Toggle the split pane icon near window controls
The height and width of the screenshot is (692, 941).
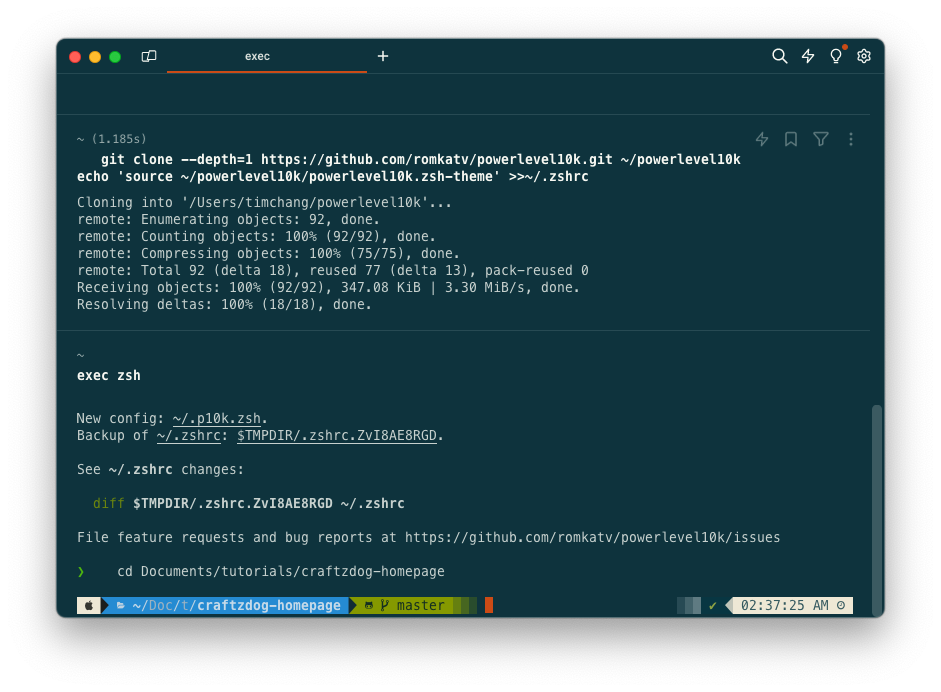click(149, 56)
